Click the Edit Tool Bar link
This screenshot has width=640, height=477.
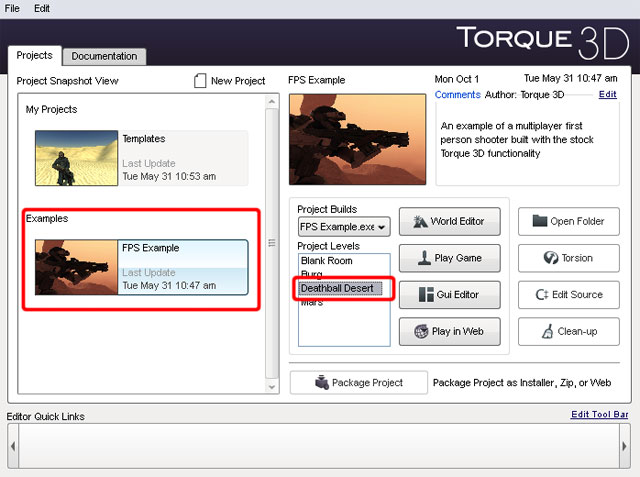(600, 415)
